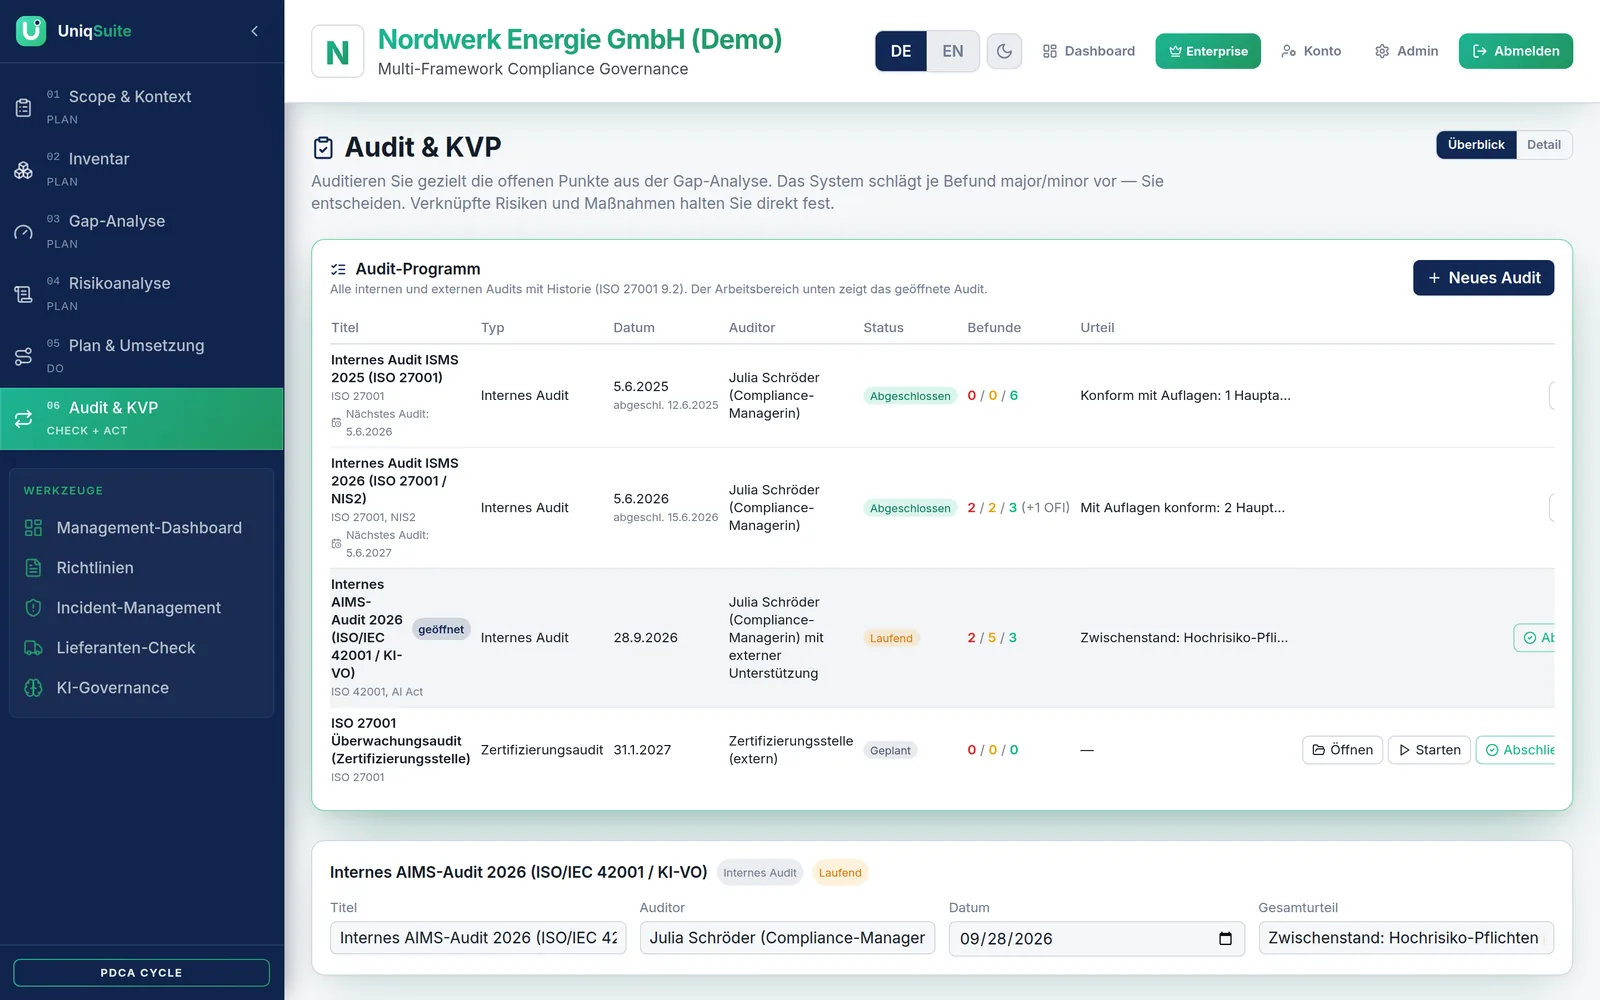
Task: Open the calendar picker in the Datum field
Action: (1225, 939)
